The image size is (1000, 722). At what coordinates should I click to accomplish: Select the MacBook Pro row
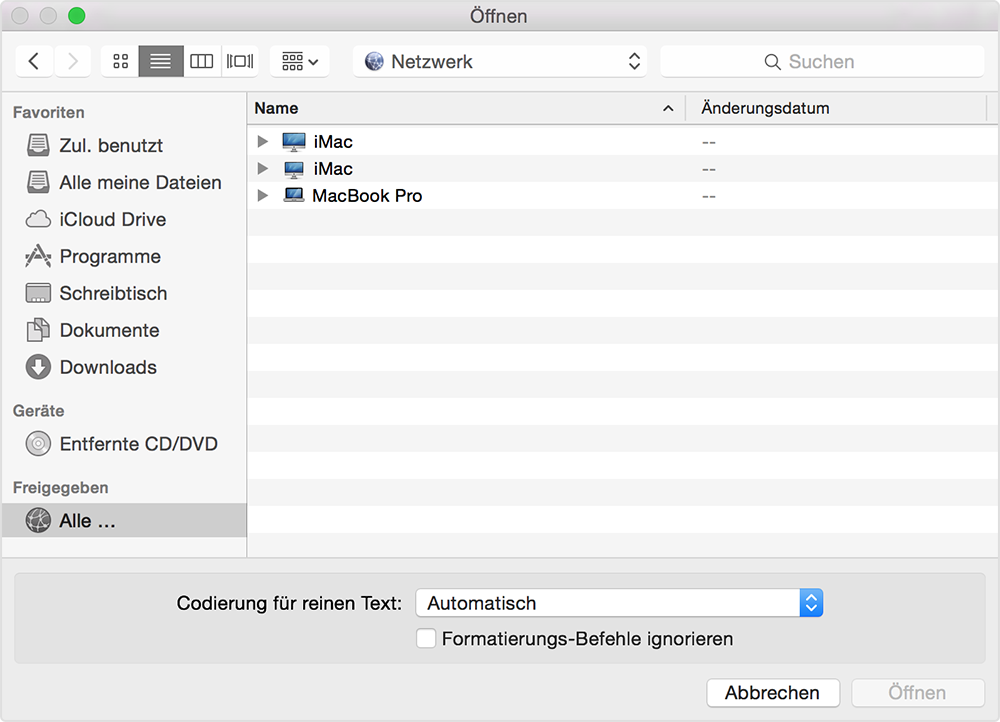point(622,195)
